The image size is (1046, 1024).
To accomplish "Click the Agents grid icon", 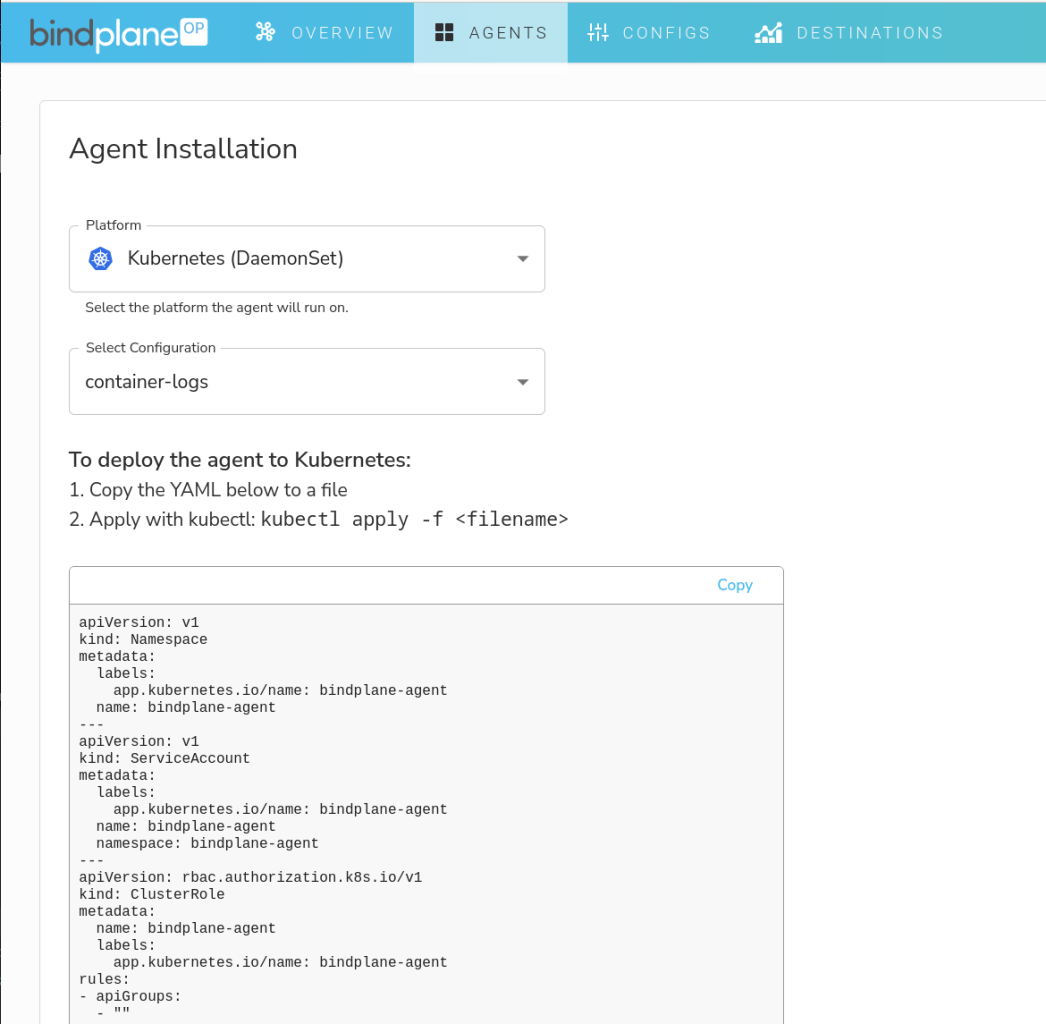I will [x=444, y=33].
